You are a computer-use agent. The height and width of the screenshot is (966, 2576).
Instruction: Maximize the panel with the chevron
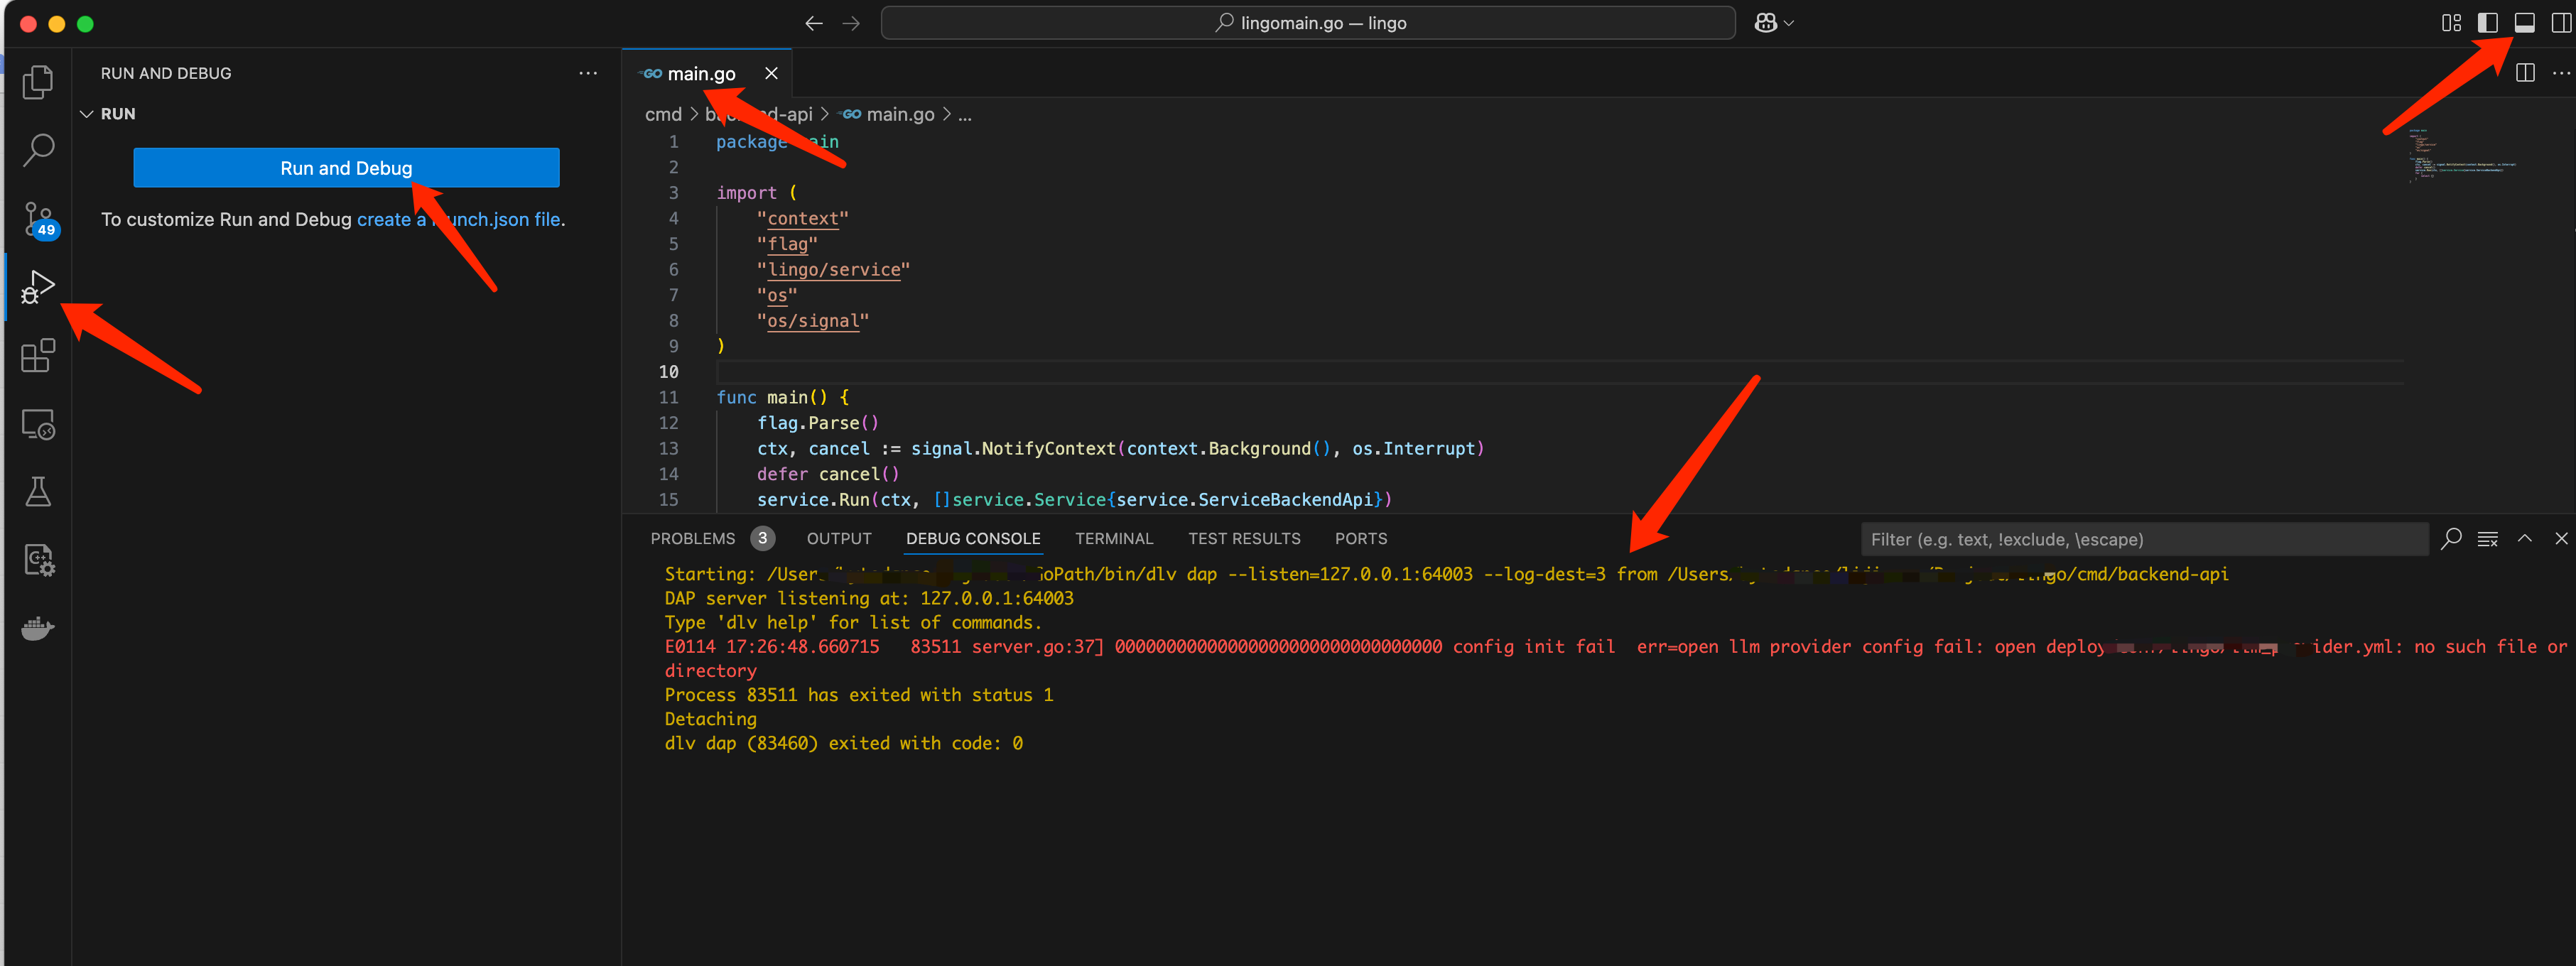(2524, 539)
